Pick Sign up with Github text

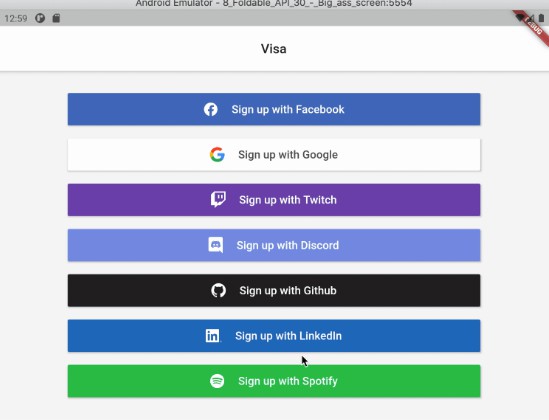pos(288,290)
